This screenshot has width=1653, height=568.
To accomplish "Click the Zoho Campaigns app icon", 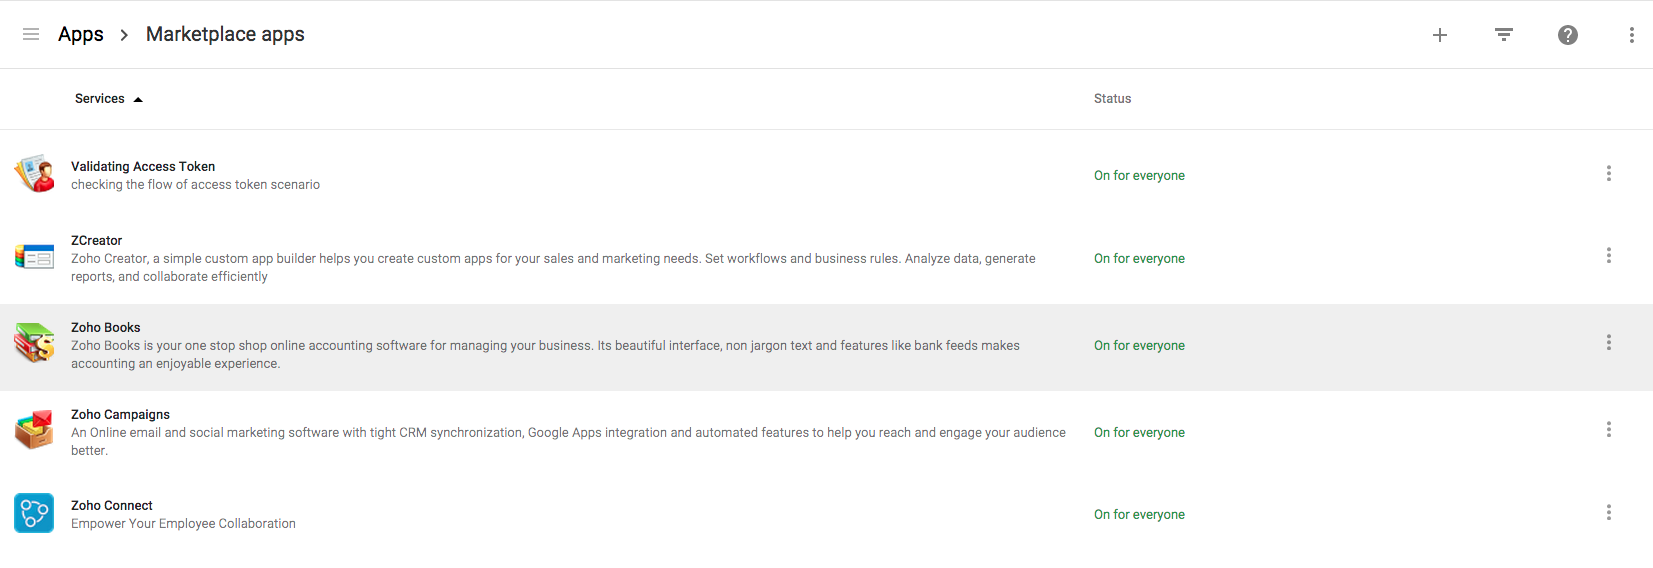I will [34, 430].
